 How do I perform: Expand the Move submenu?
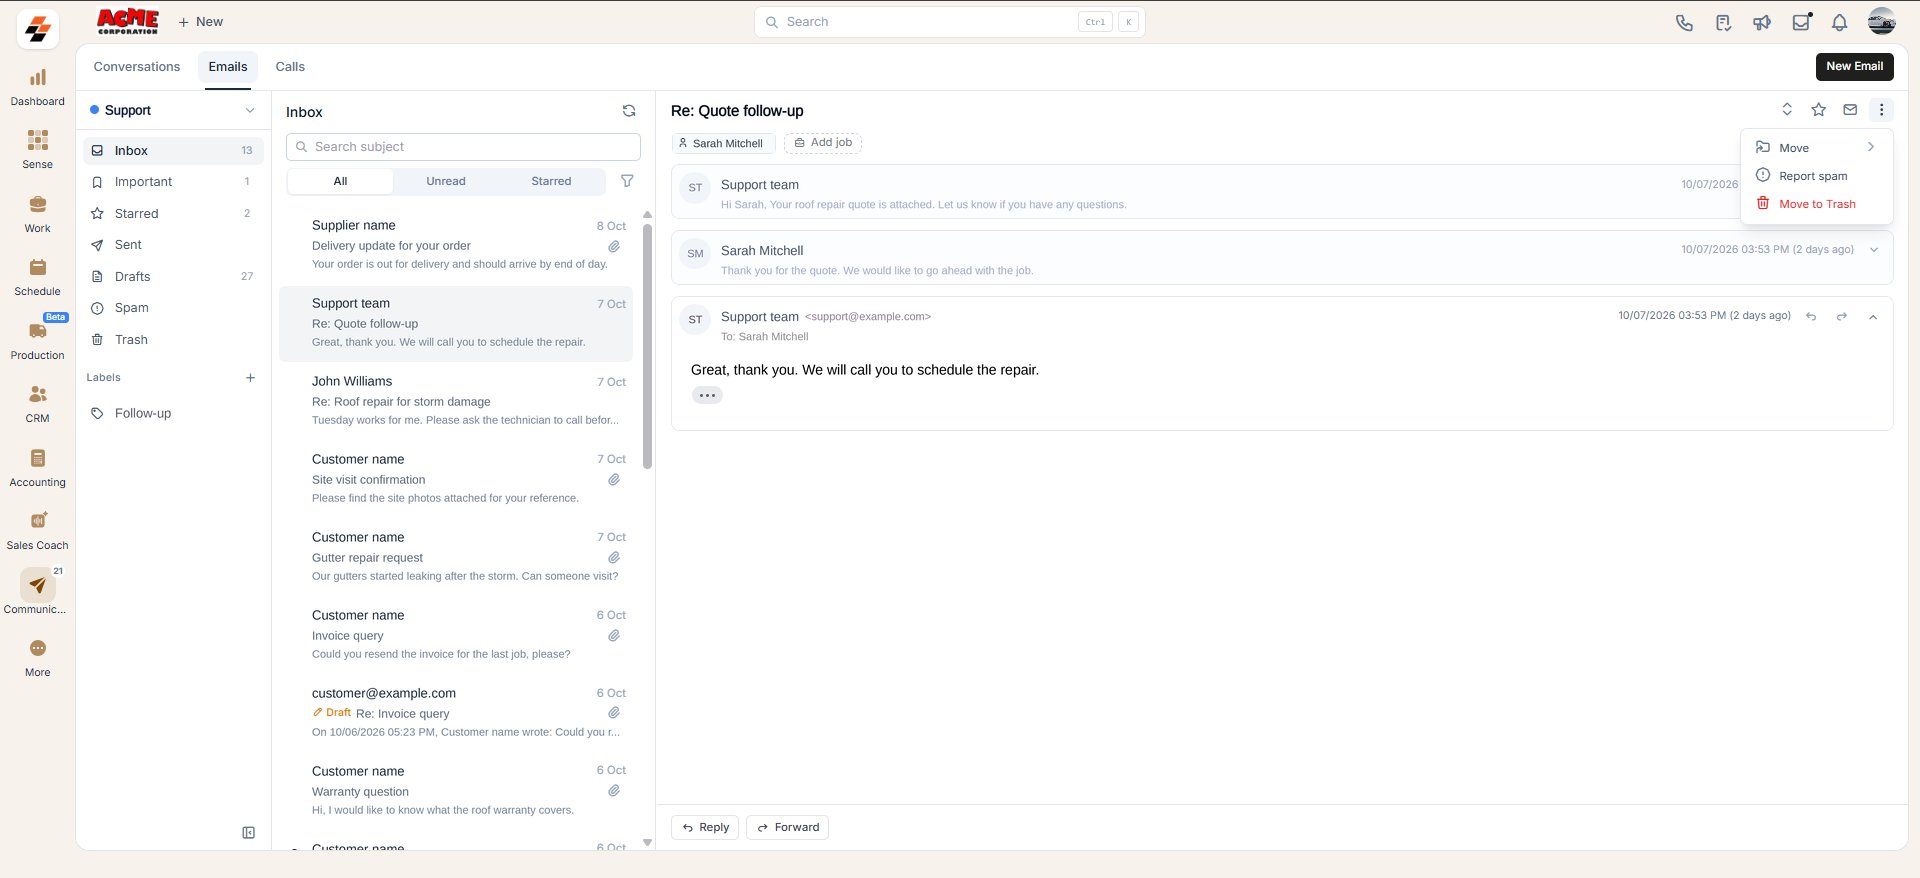[1816, 148]
